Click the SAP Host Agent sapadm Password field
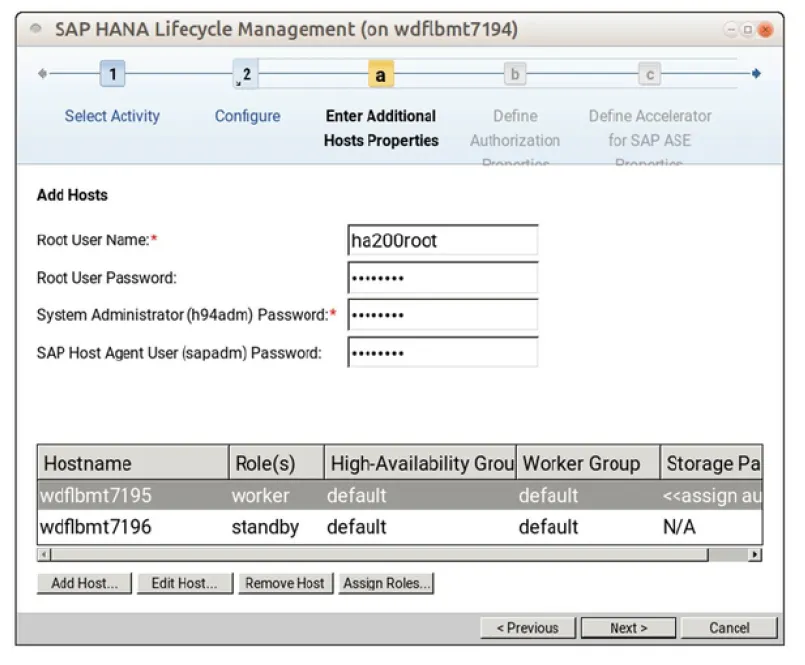The image size is (805, 665). pyautogui.click(x=443, y=352)
